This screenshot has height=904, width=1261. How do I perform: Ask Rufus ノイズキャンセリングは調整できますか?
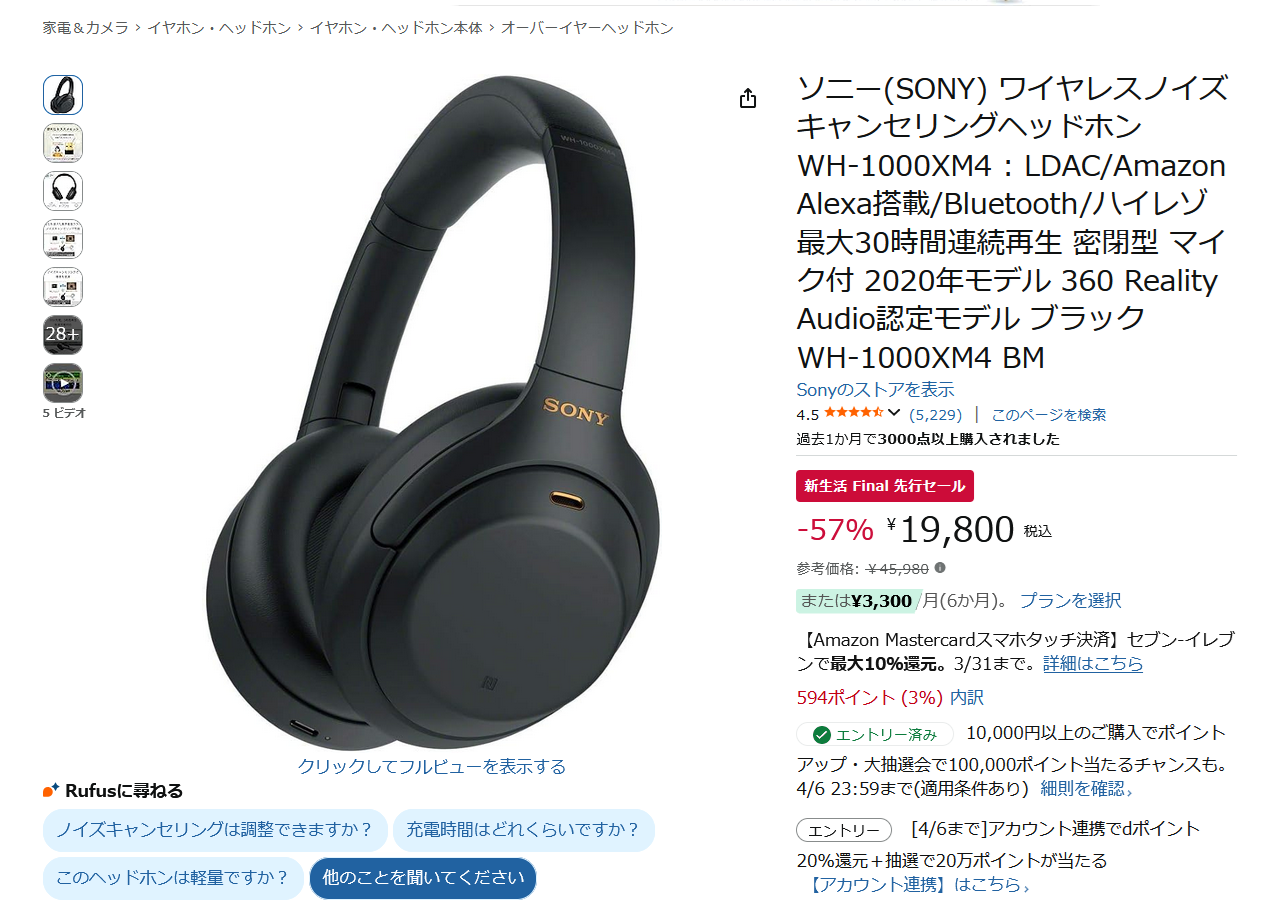tap(215, 830)
